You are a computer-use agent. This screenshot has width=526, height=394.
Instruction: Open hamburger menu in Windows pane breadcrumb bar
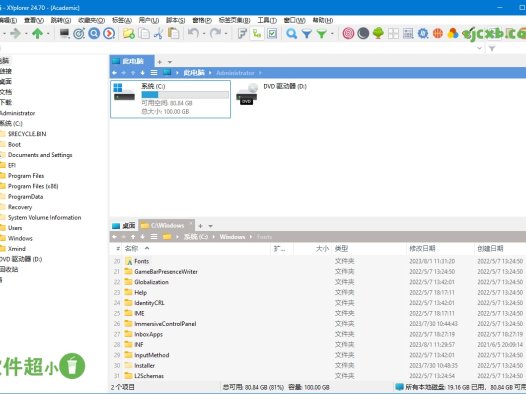point(154,237)
